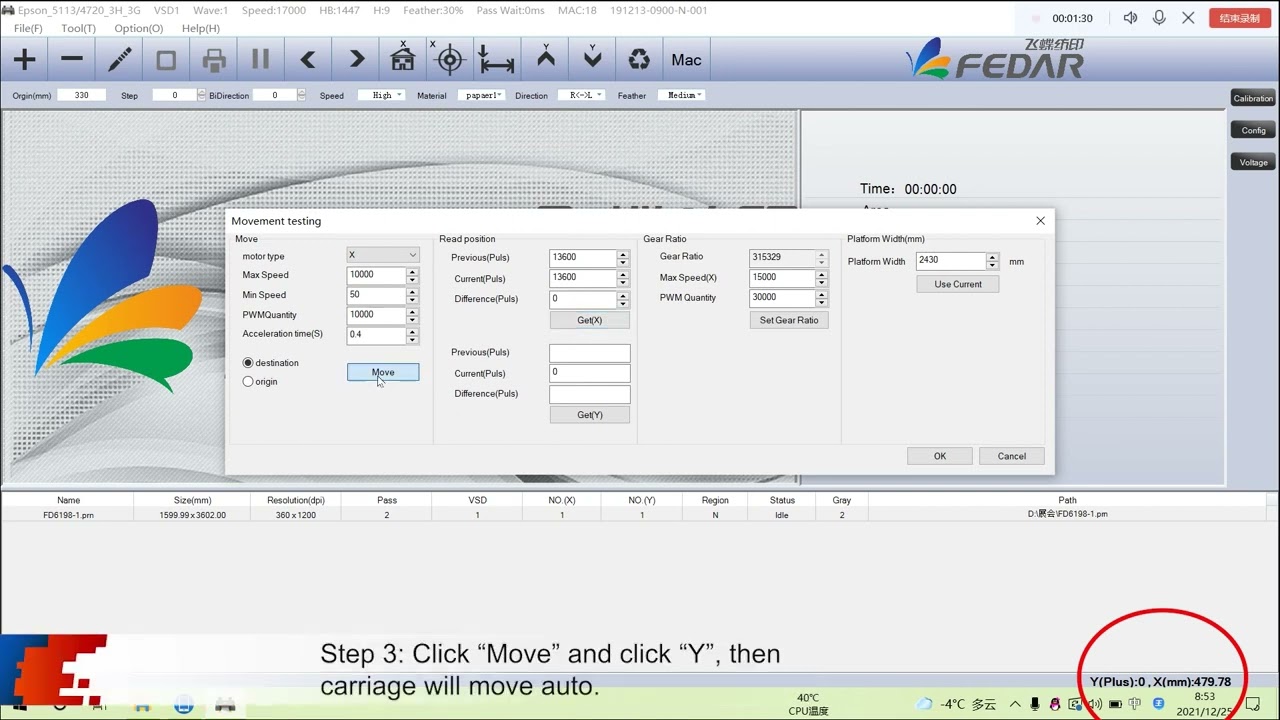This screenshot has height=720, width=1280.
Task: Switch to the Config side tab
Action: coord(1253,130)
